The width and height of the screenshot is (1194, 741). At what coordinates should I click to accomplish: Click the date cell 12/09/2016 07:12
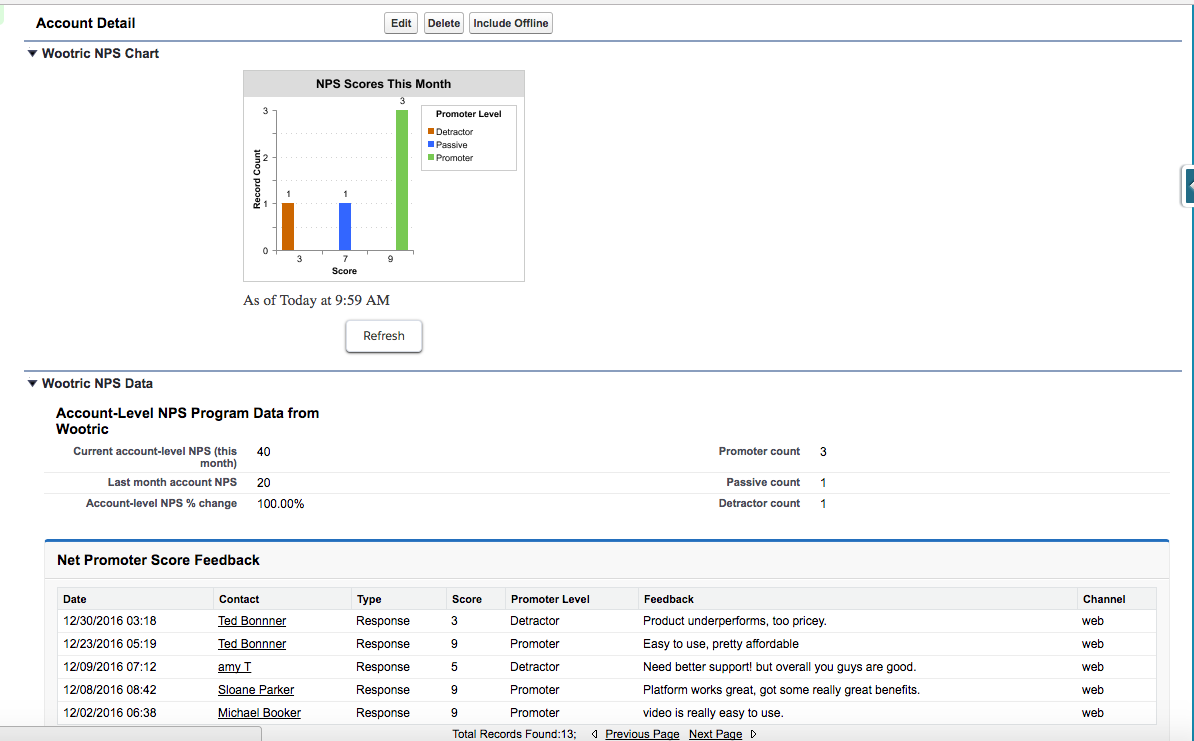pyautogui.click(x=110, y=666)
